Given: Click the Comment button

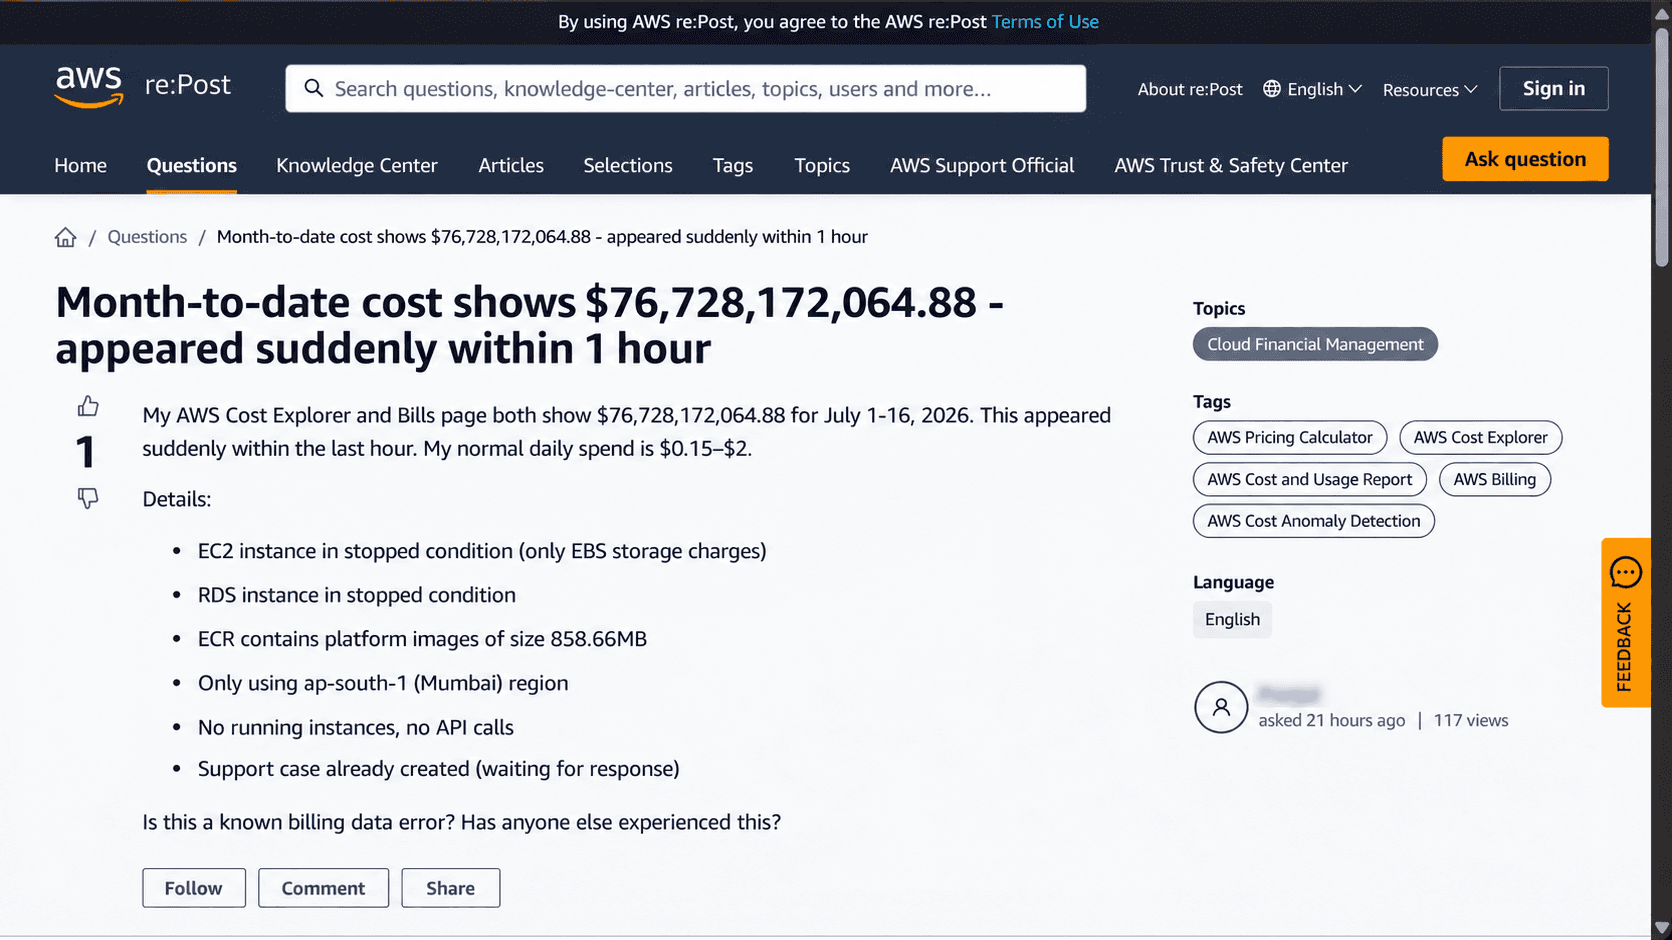Looking at the screenshot, I should 323,888.
